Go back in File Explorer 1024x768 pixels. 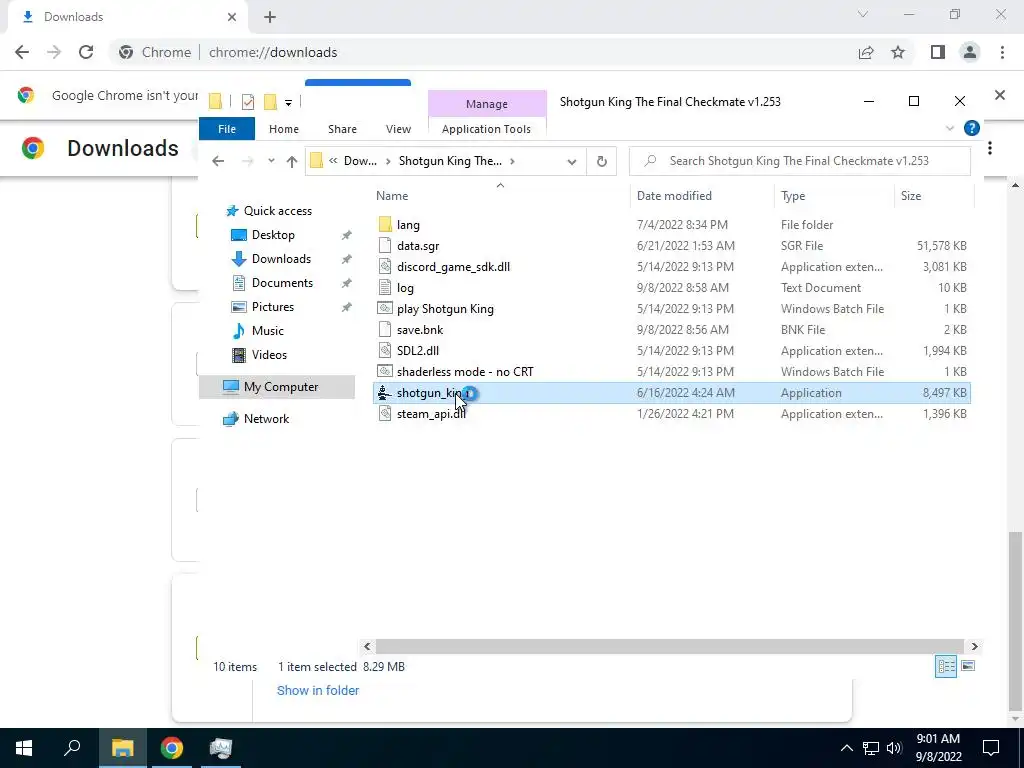coord(218,161)
